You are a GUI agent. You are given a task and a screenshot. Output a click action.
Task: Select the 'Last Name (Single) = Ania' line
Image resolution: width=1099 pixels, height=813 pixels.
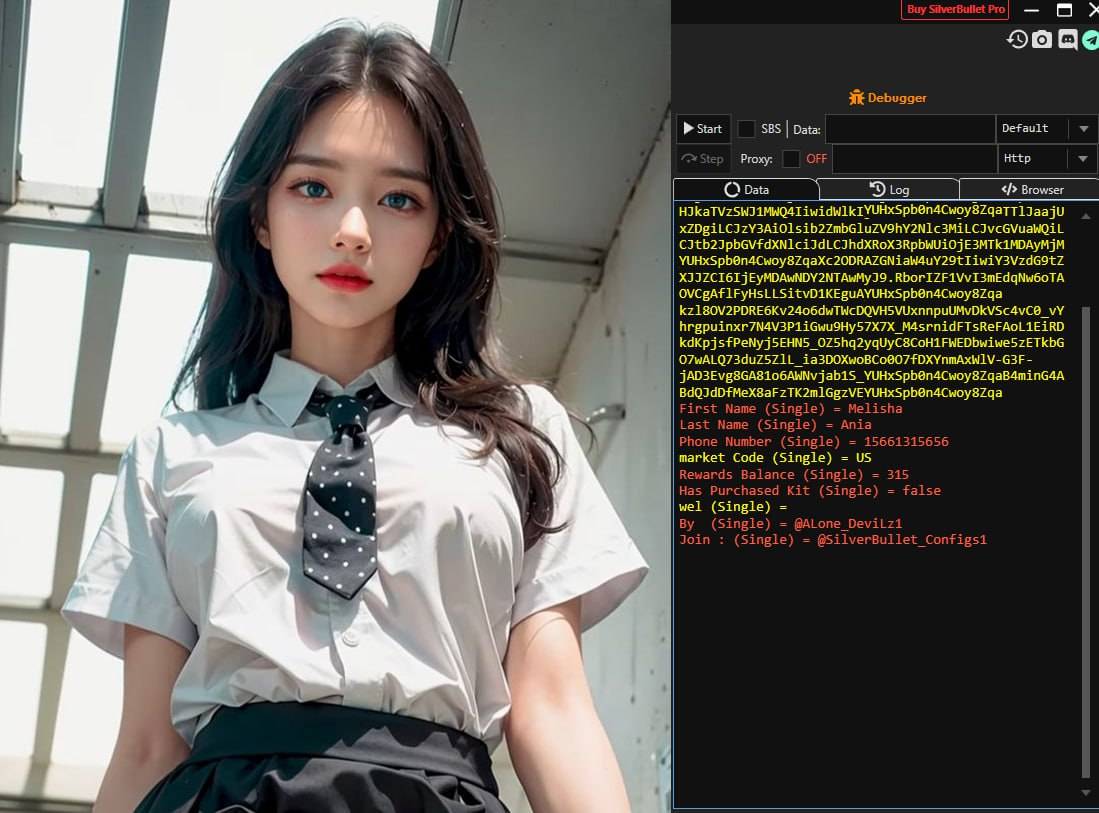click(775, 425)
